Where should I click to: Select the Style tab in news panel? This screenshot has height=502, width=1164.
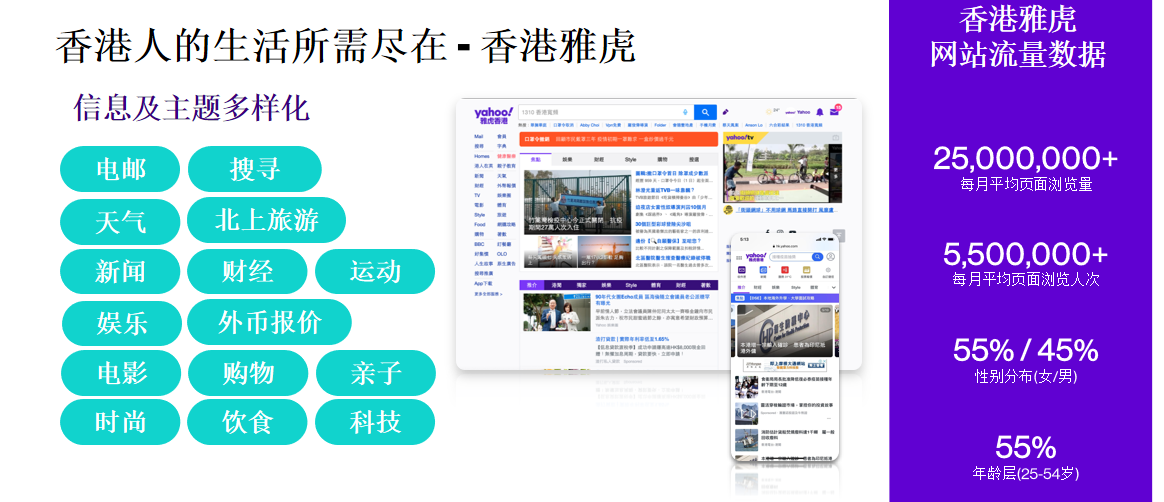point(631,160)
